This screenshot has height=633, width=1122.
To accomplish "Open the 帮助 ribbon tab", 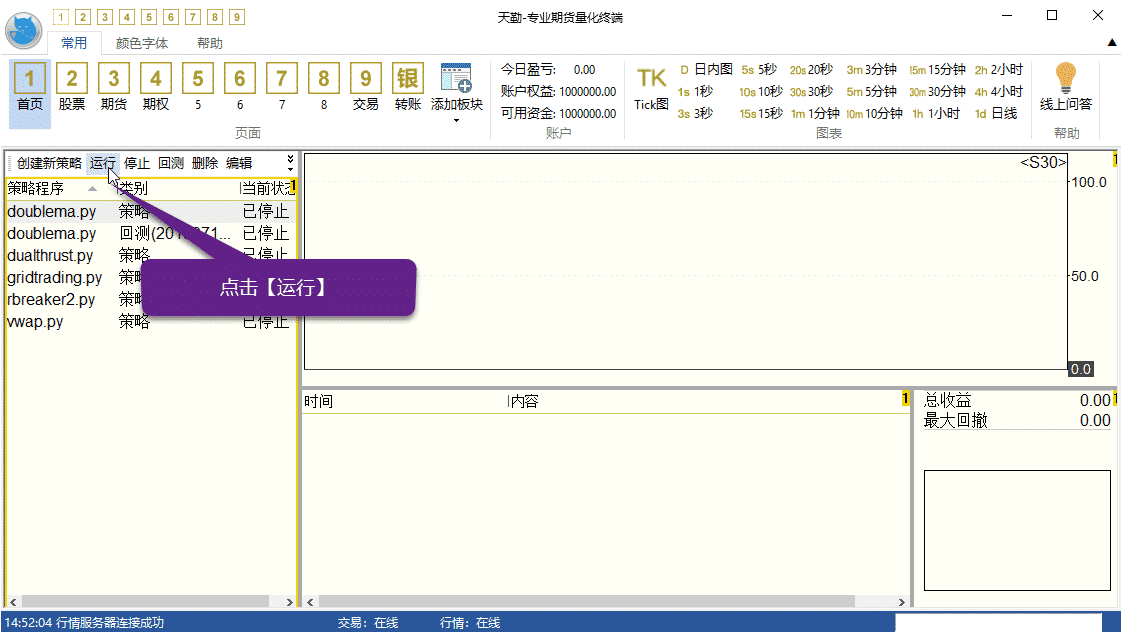I will (x=210, y=43).
